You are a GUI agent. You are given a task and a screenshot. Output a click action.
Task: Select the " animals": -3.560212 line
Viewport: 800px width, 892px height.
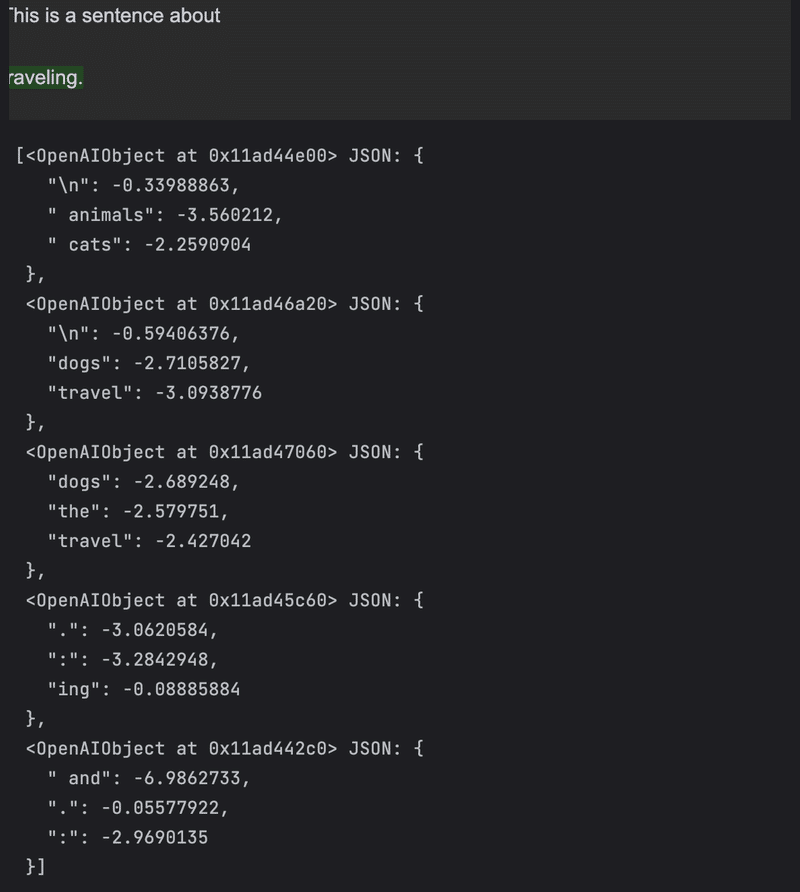[165, 215]
